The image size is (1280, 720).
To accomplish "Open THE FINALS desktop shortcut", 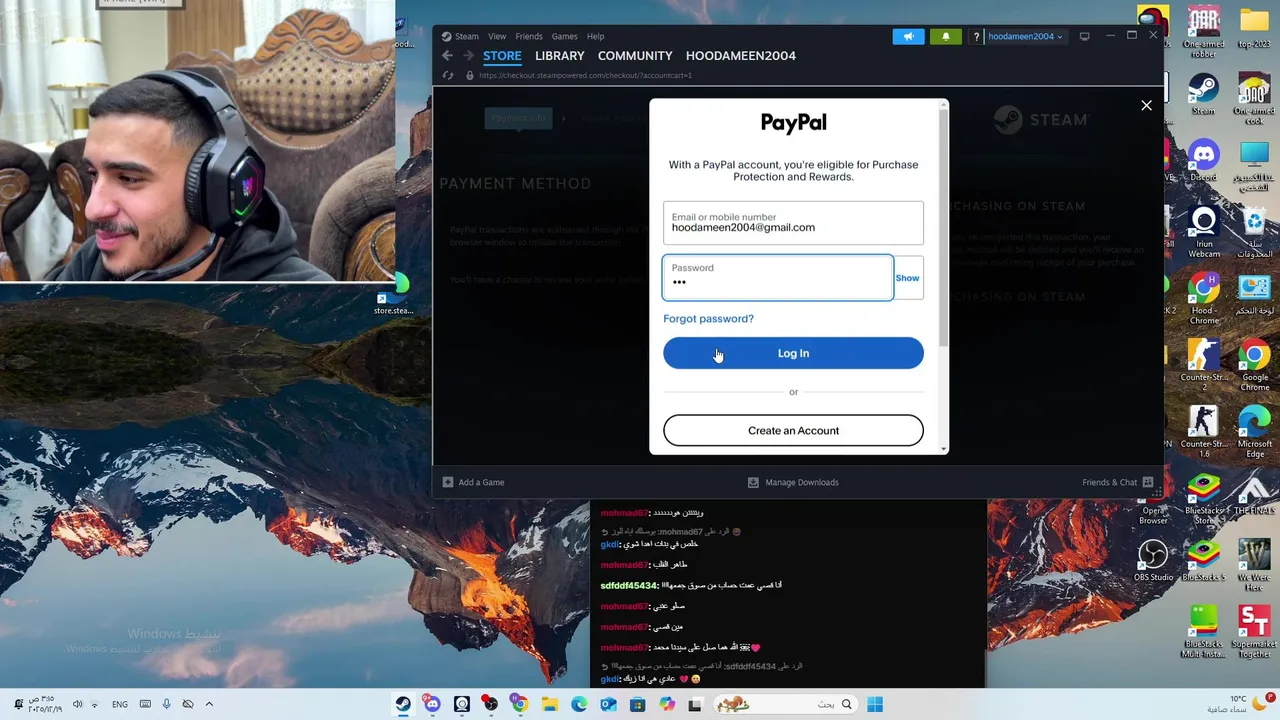I will click(x=1254, y=494).
